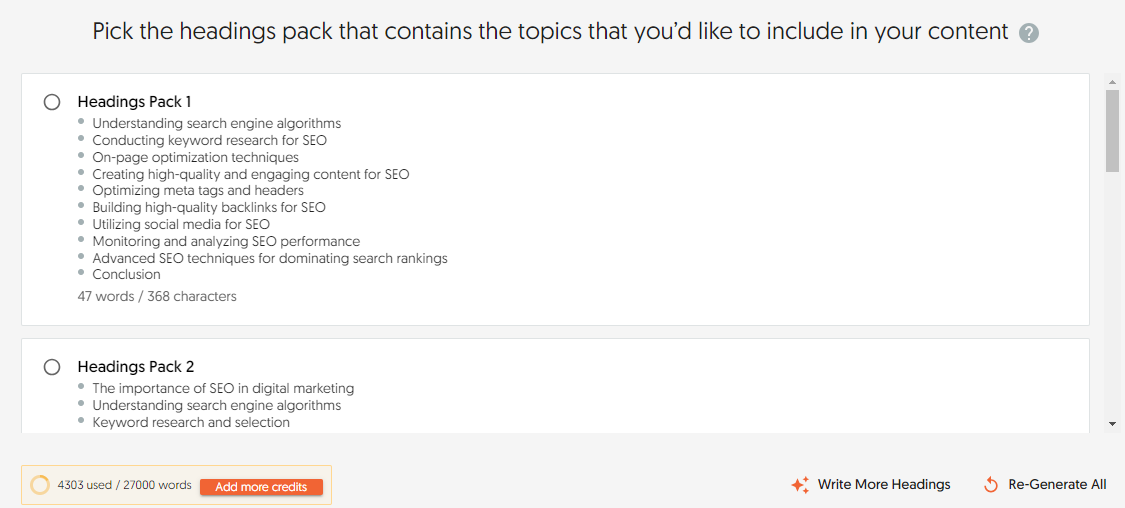The width and height of the screenshot is (1125, 508).
Task: Click the Add more credits button
Action: (x=261, y=487)
